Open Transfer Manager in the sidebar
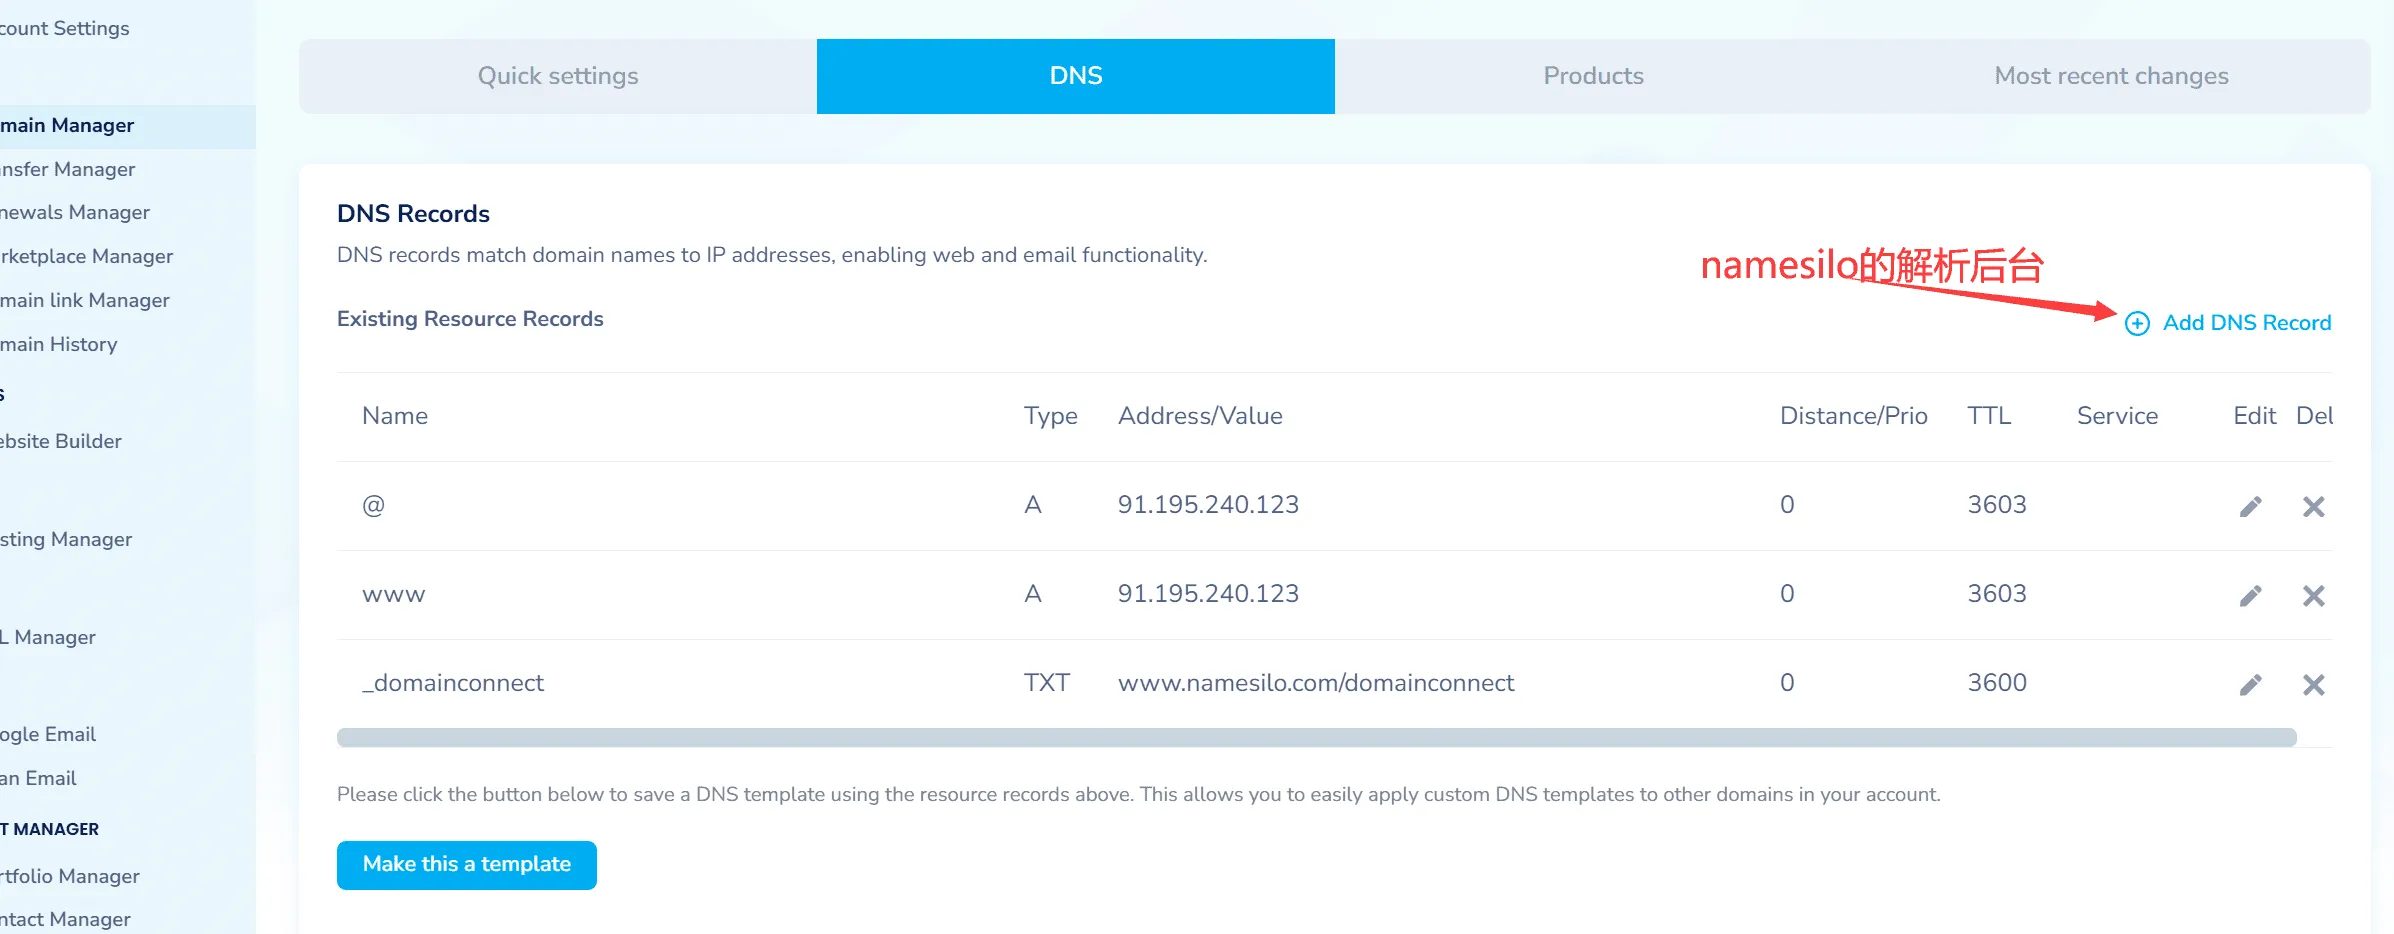The width and height of the screenshot is (2394, 934). click(68, 169)
